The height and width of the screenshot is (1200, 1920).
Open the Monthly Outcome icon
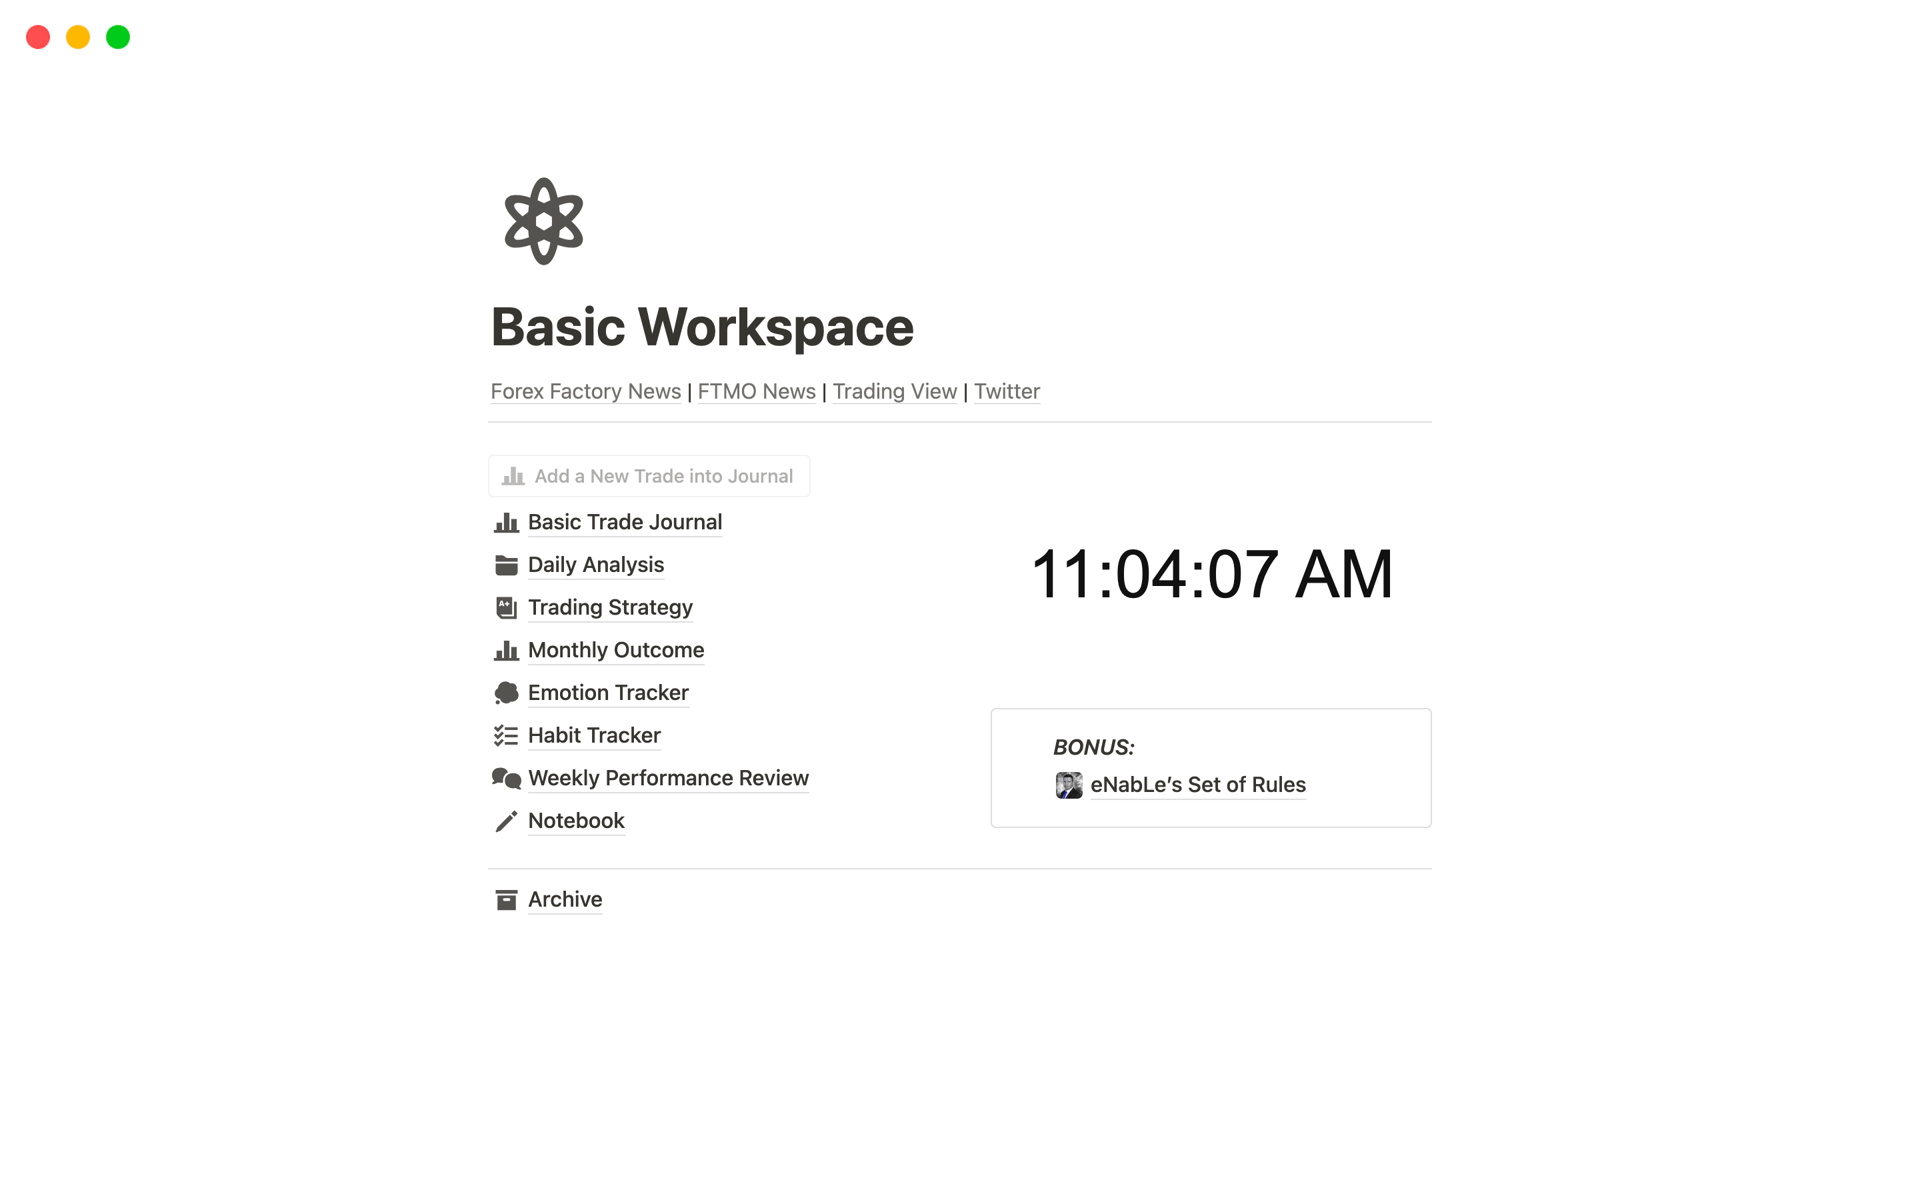[x=507, y=650]
